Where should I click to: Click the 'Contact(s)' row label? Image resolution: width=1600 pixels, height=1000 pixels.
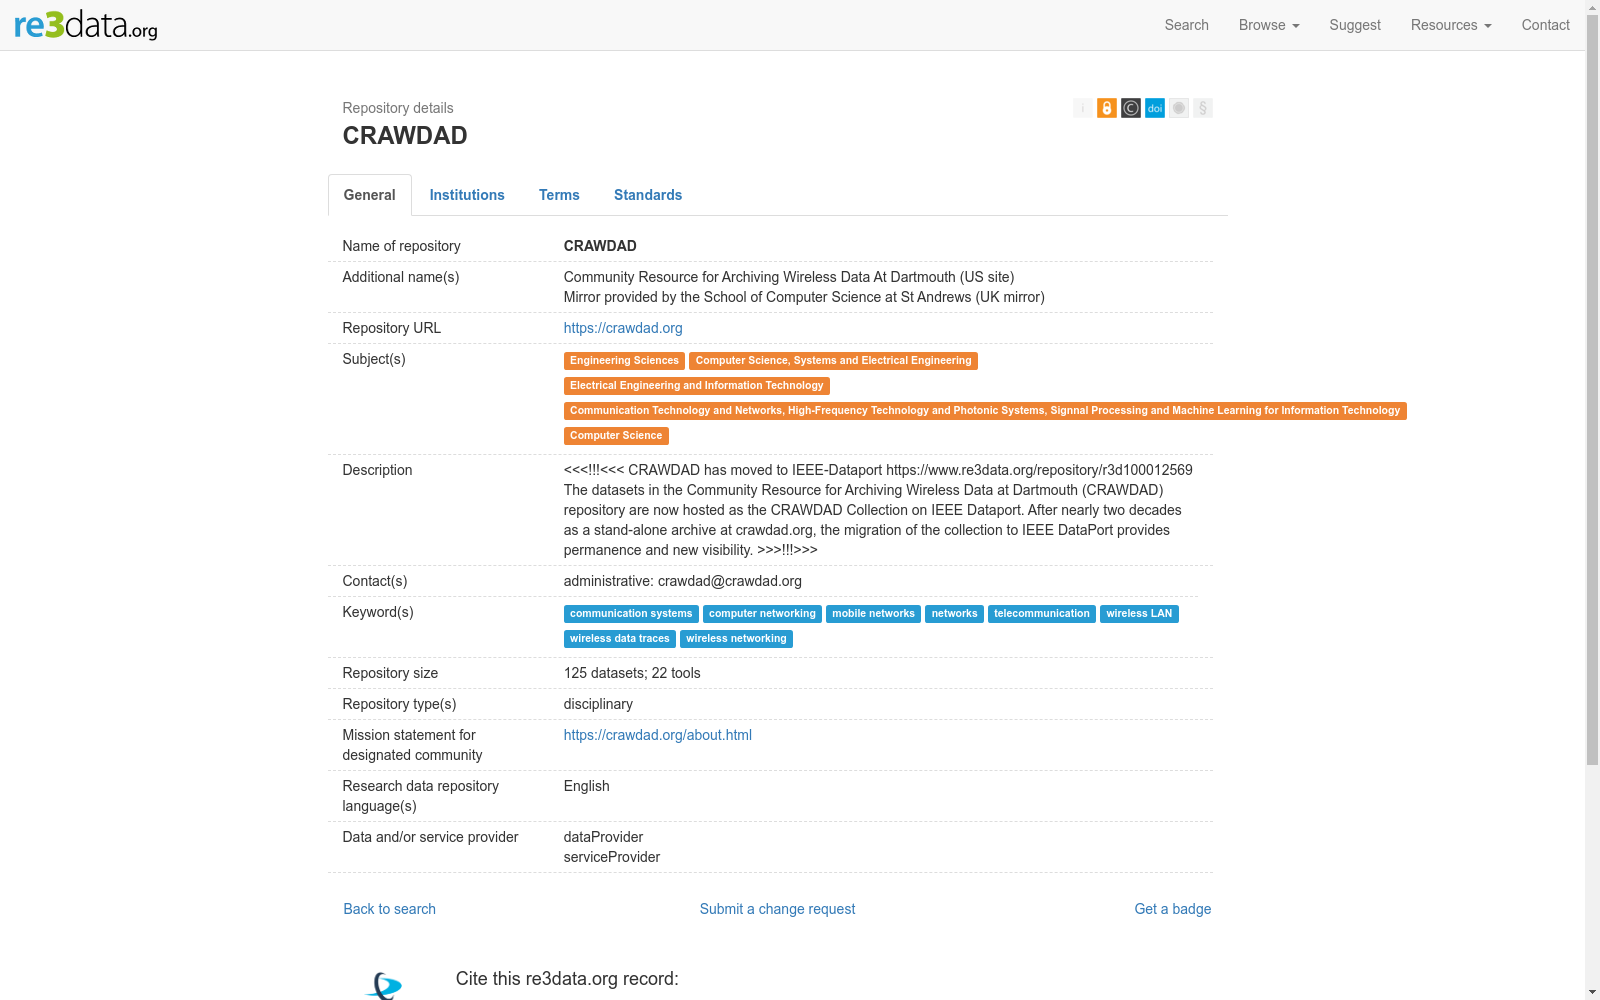(x=375, y=581)
